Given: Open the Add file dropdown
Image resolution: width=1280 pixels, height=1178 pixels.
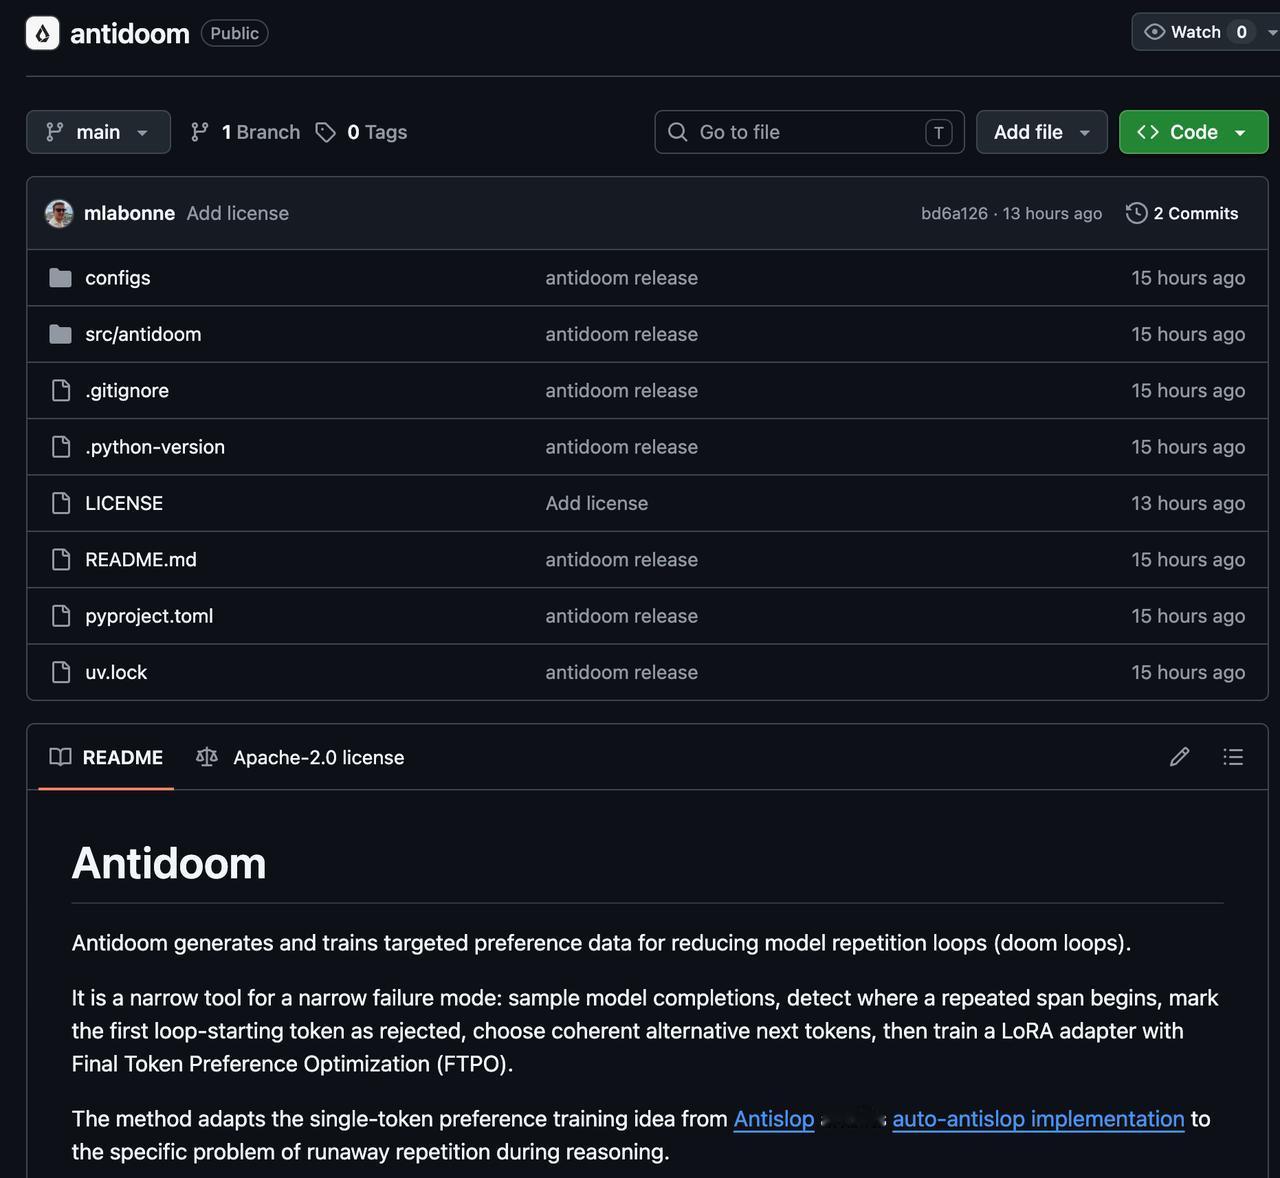Looking at the screenshot, I should (1041, 132).
